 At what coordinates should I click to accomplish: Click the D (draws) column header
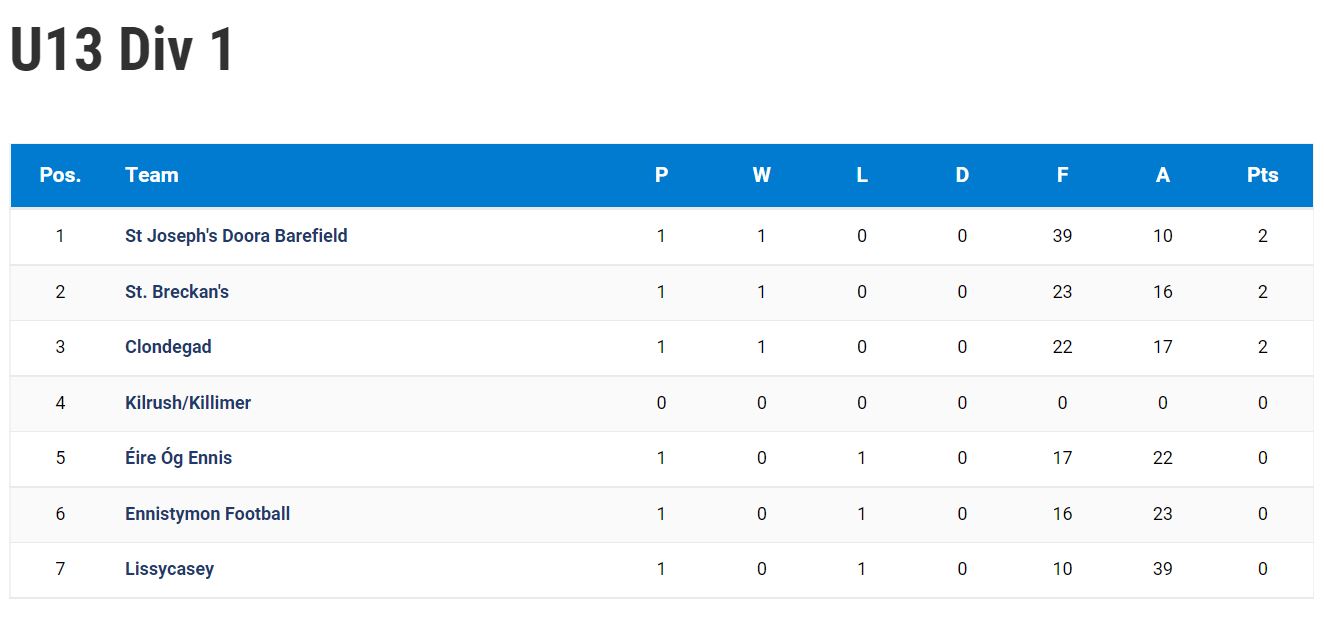click(962, 175)
